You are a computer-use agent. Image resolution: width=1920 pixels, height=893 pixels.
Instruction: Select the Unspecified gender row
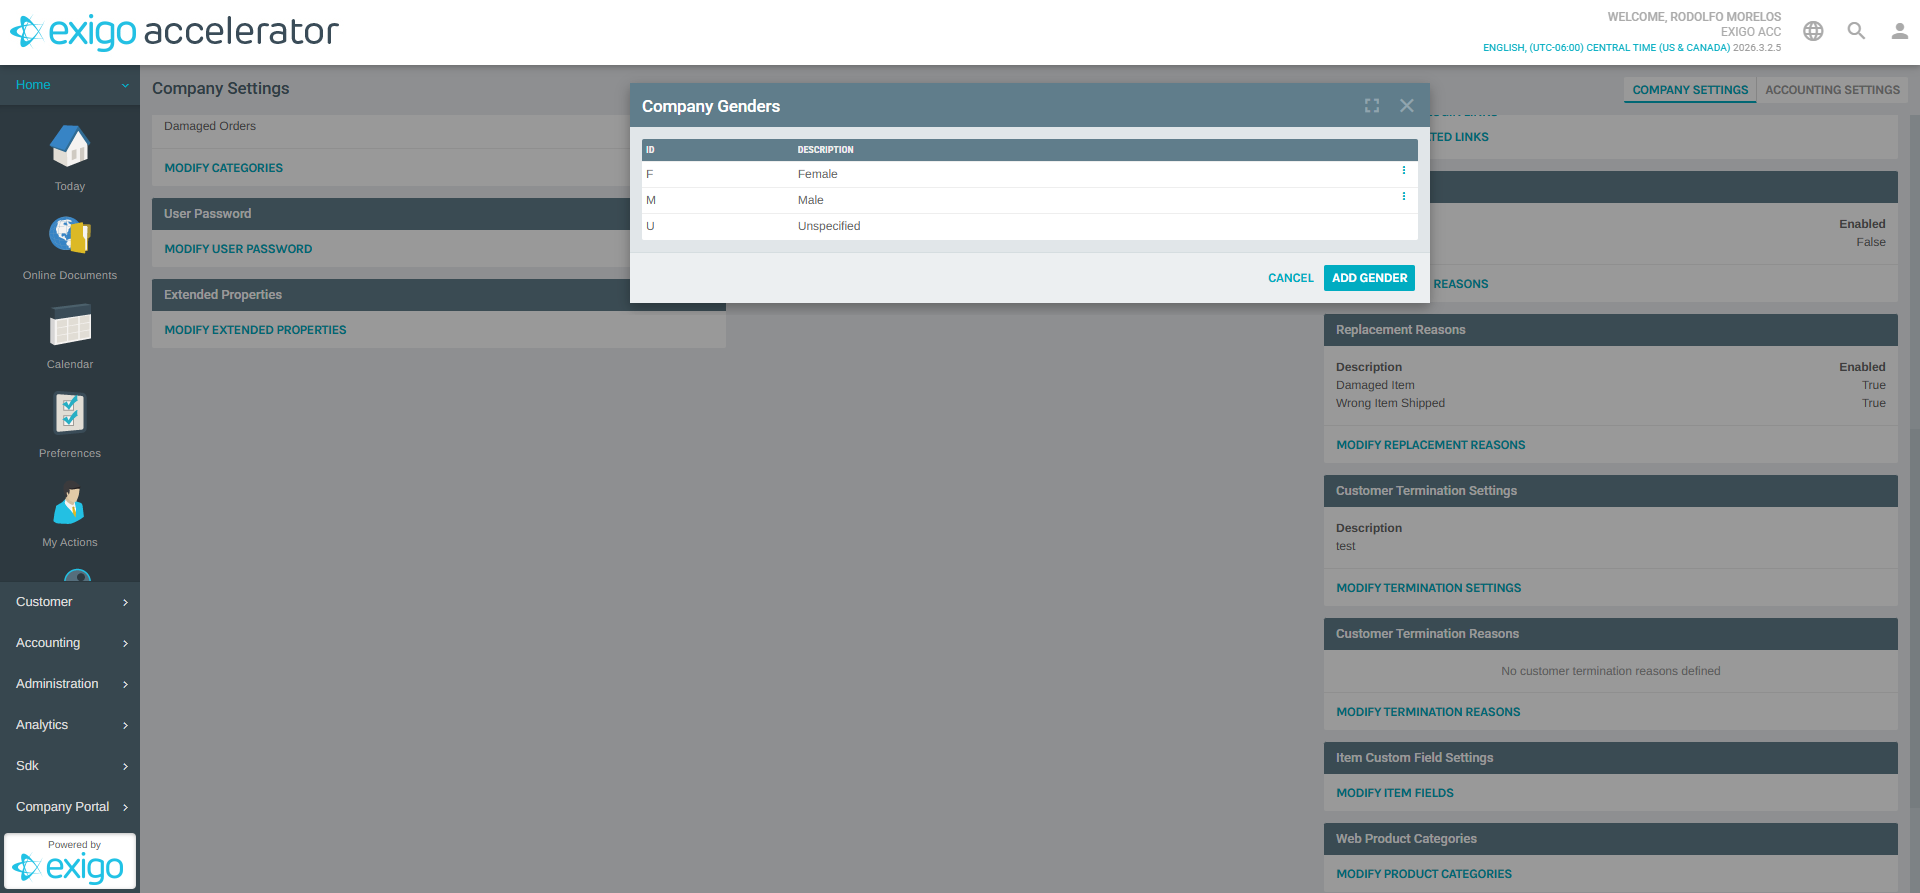[x=1029, y=226]
